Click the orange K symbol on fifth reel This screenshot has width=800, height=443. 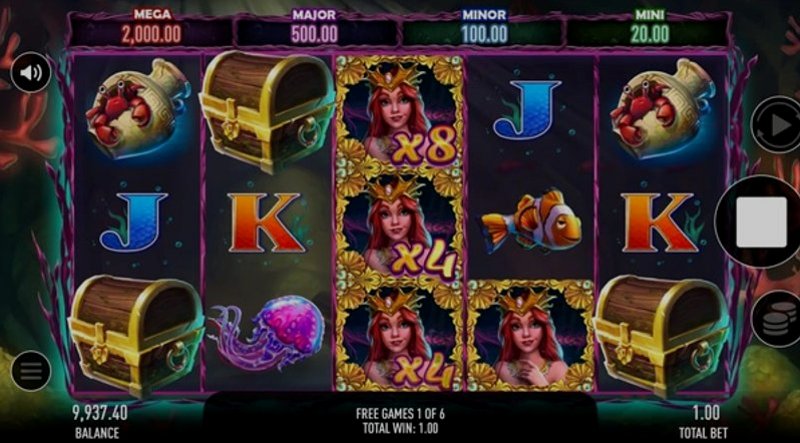tap(659, 223)
